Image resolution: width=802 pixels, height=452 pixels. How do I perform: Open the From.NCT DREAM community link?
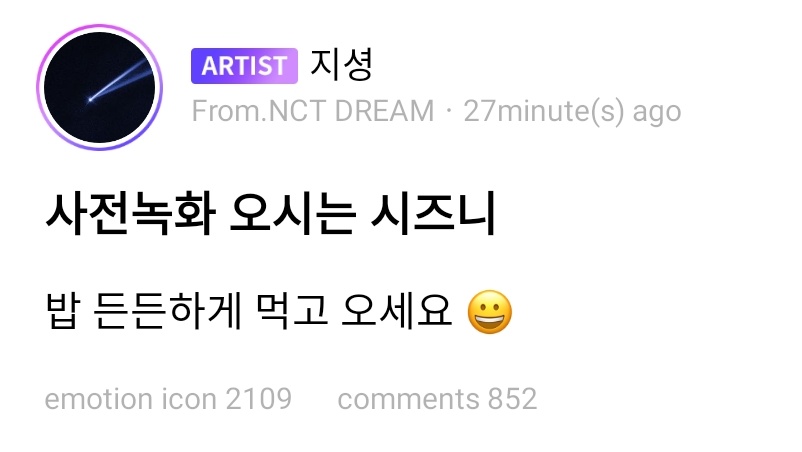pos(313,111)
